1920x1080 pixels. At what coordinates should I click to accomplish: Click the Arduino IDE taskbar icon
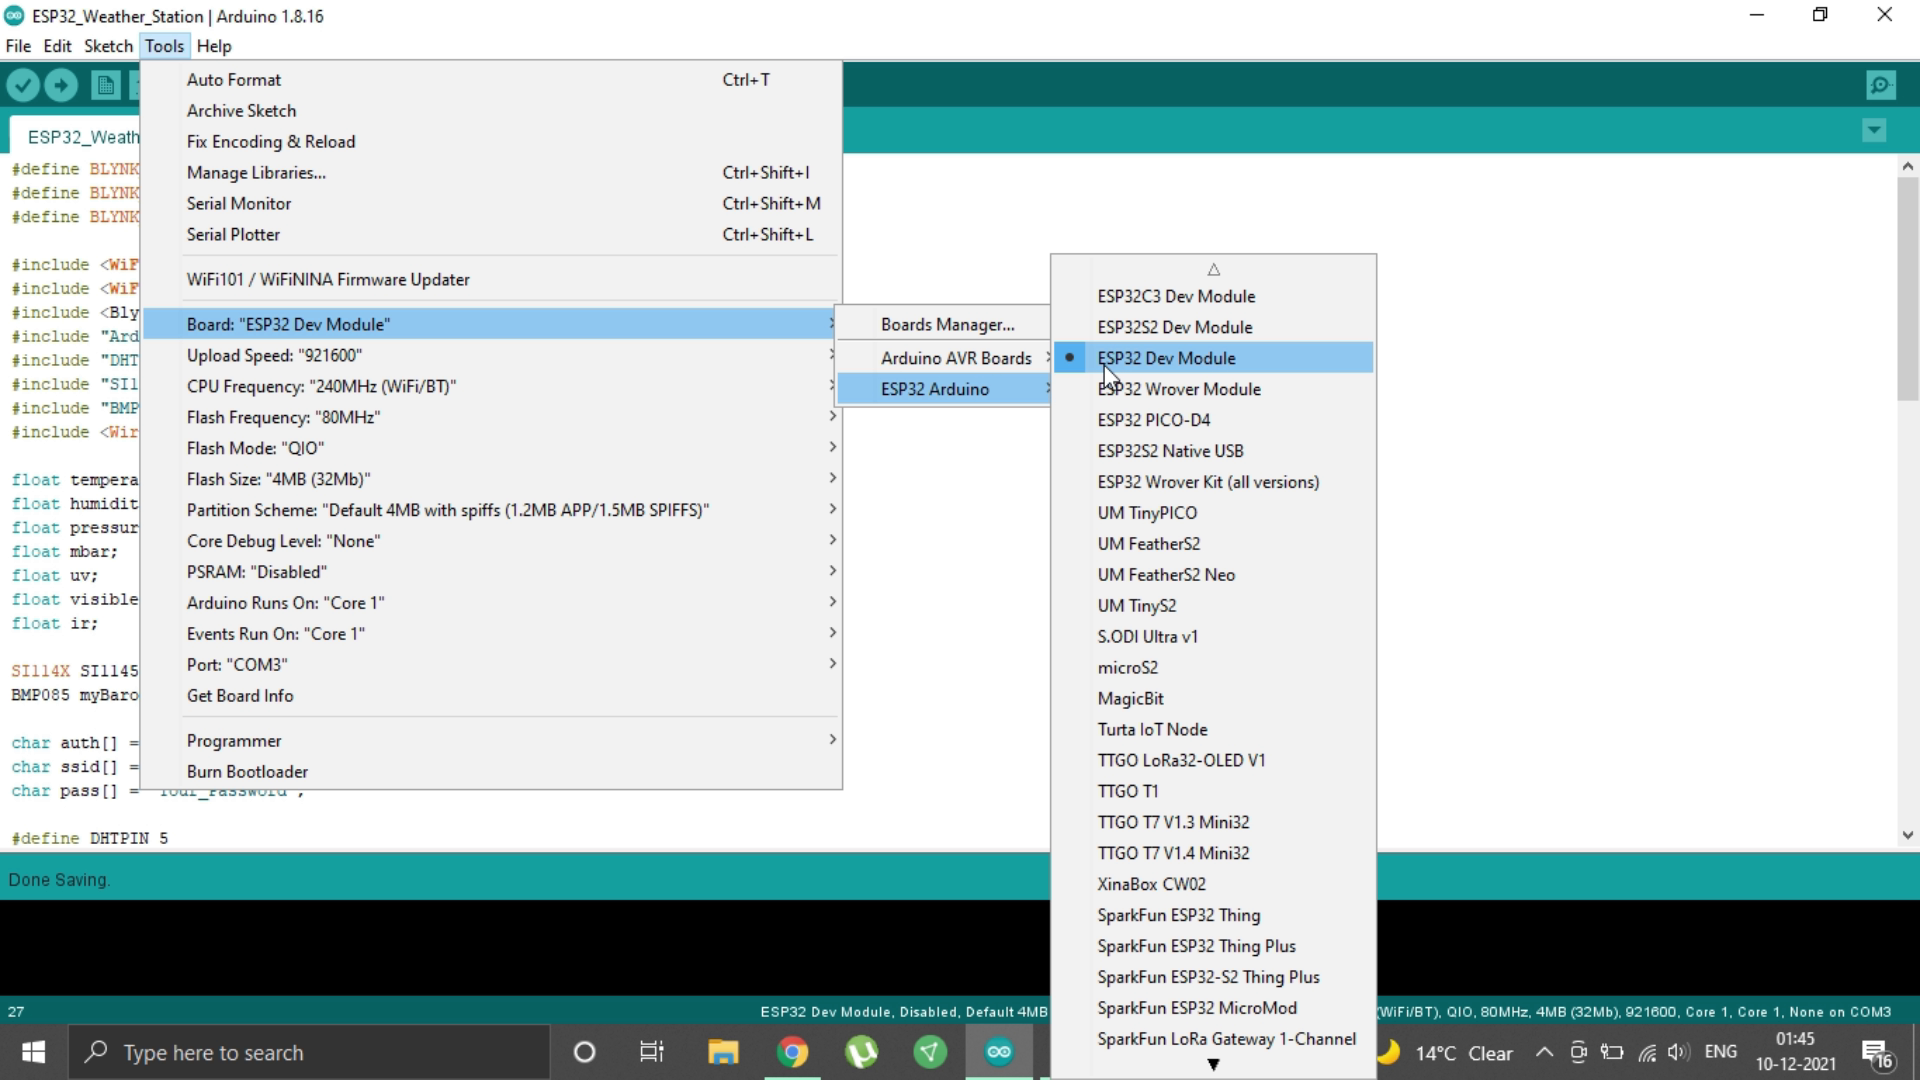pos(999,1052)
